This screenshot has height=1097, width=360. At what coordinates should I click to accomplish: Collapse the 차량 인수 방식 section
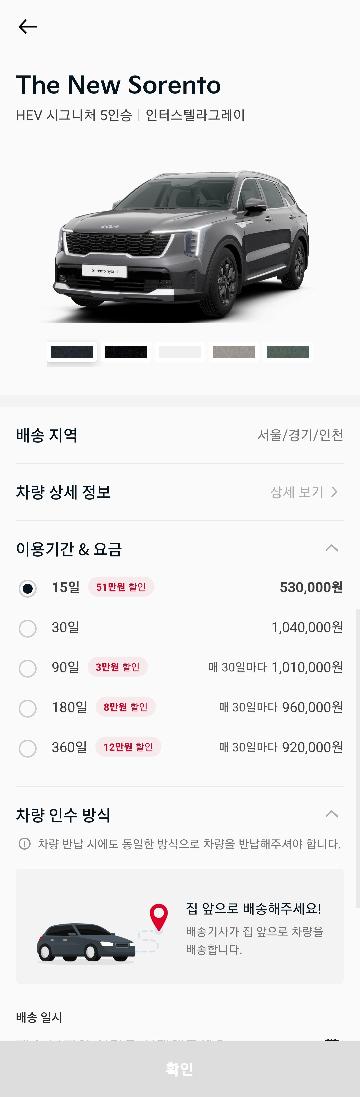click(x=332, y=814)
